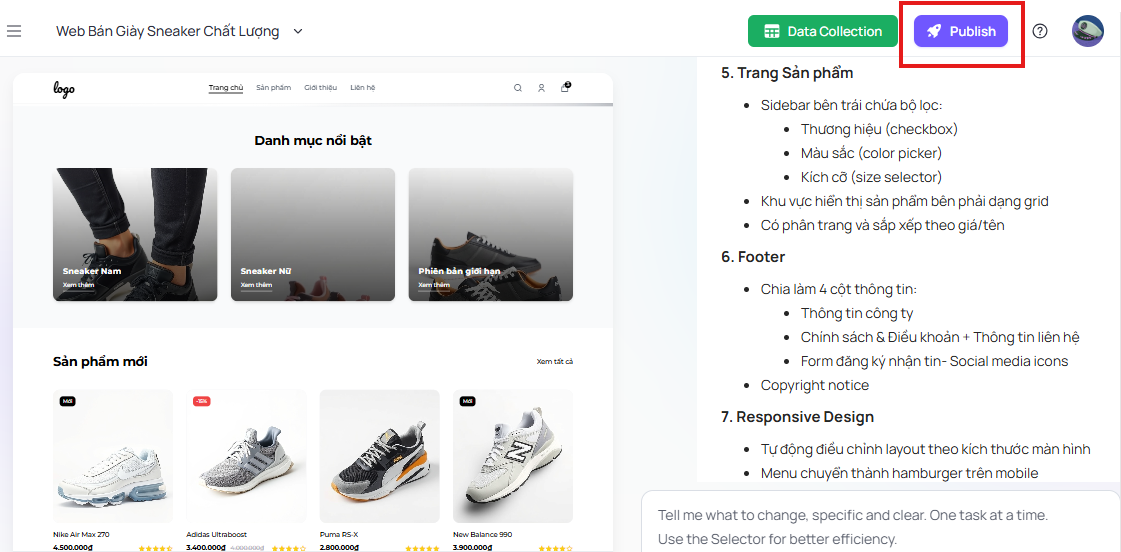Click the help question mark icon
Screen dimensions: 1121x552
point(1040,31)
